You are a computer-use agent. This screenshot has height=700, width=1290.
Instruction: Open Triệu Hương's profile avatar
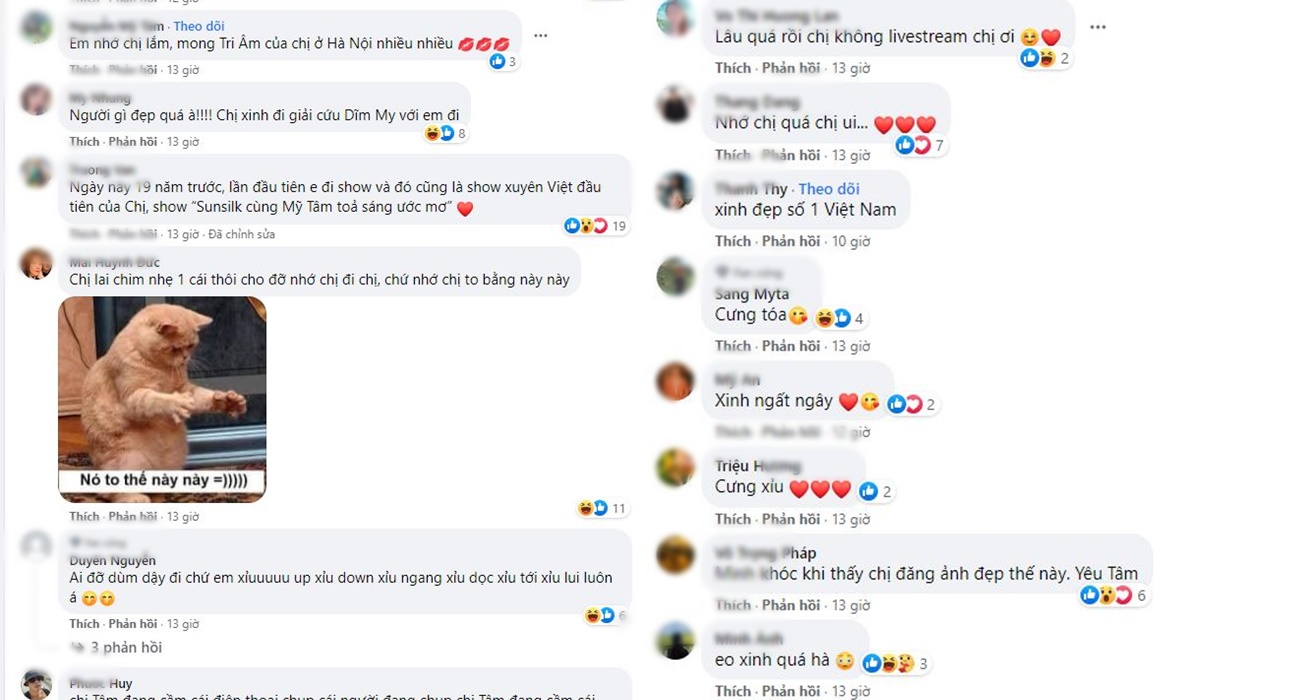pos(675,467)
